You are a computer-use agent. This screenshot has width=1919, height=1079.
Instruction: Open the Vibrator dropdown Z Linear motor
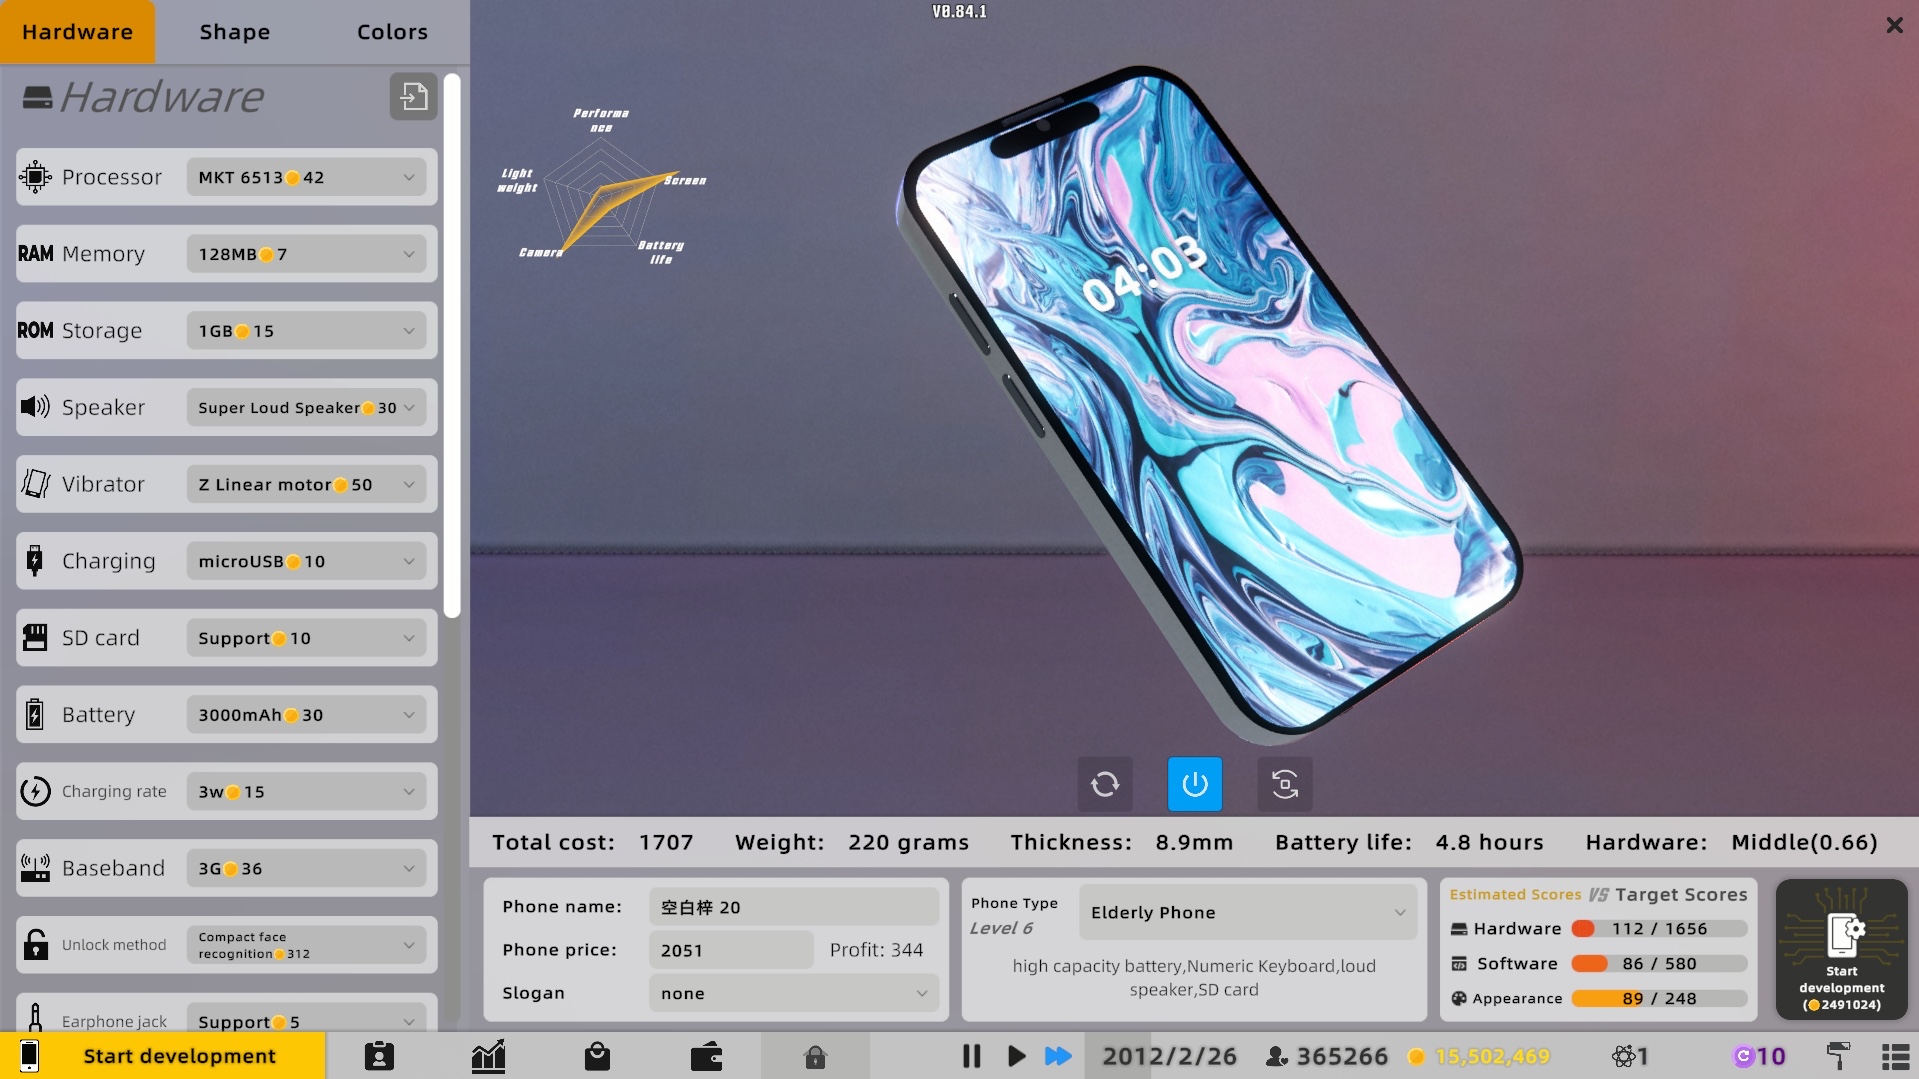(306, 484)
